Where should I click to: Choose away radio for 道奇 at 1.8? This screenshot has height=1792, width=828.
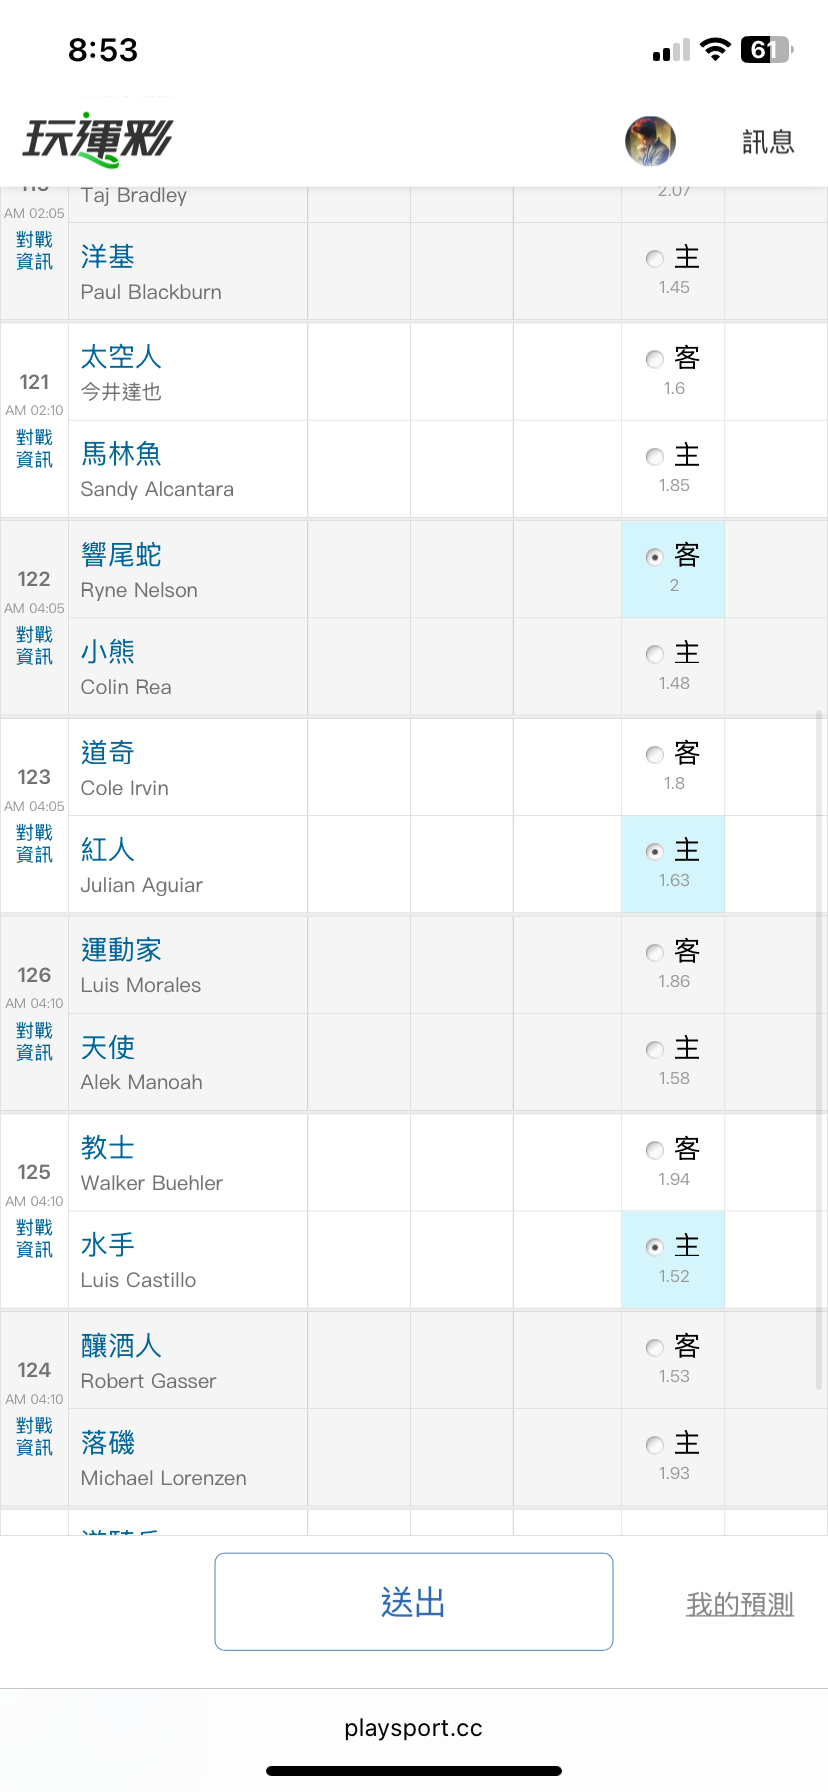coord(655,755)
